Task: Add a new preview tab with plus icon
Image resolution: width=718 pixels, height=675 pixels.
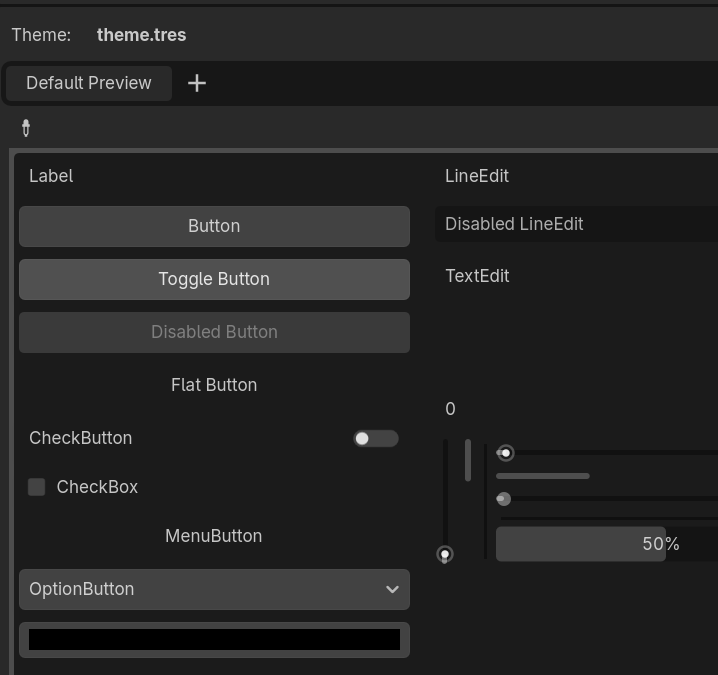Action: (x=197, y=83)
